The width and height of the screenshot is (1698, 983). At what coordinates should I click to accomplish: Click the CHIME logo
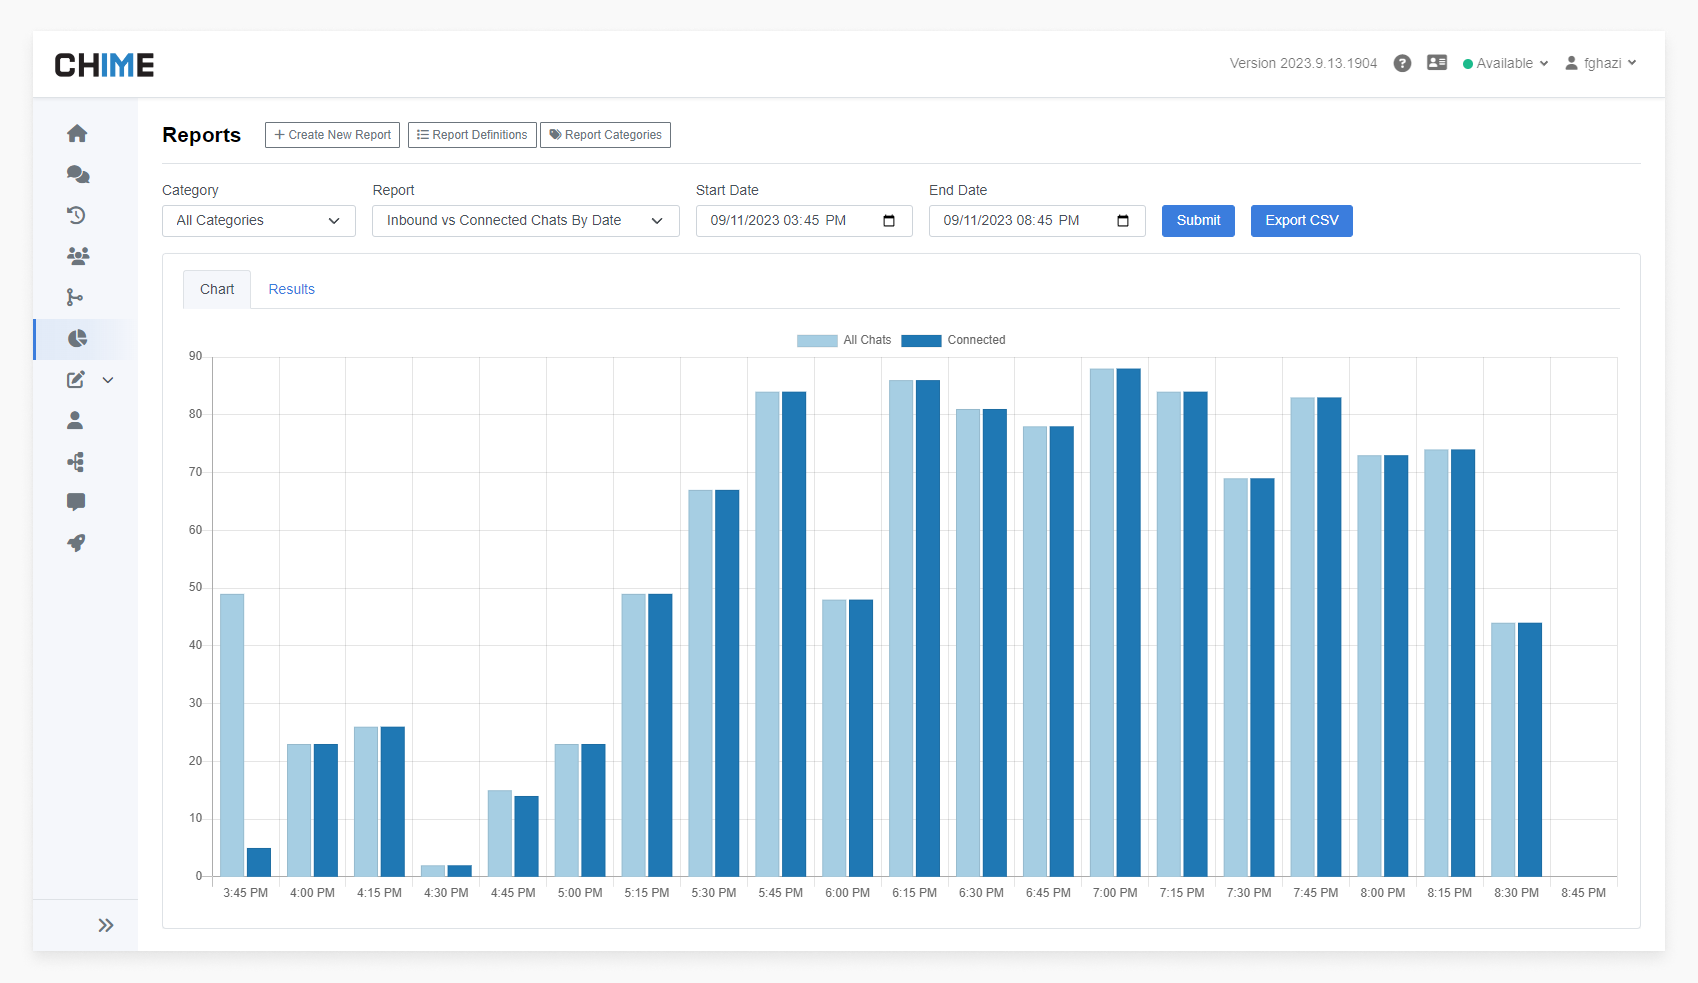104,65
